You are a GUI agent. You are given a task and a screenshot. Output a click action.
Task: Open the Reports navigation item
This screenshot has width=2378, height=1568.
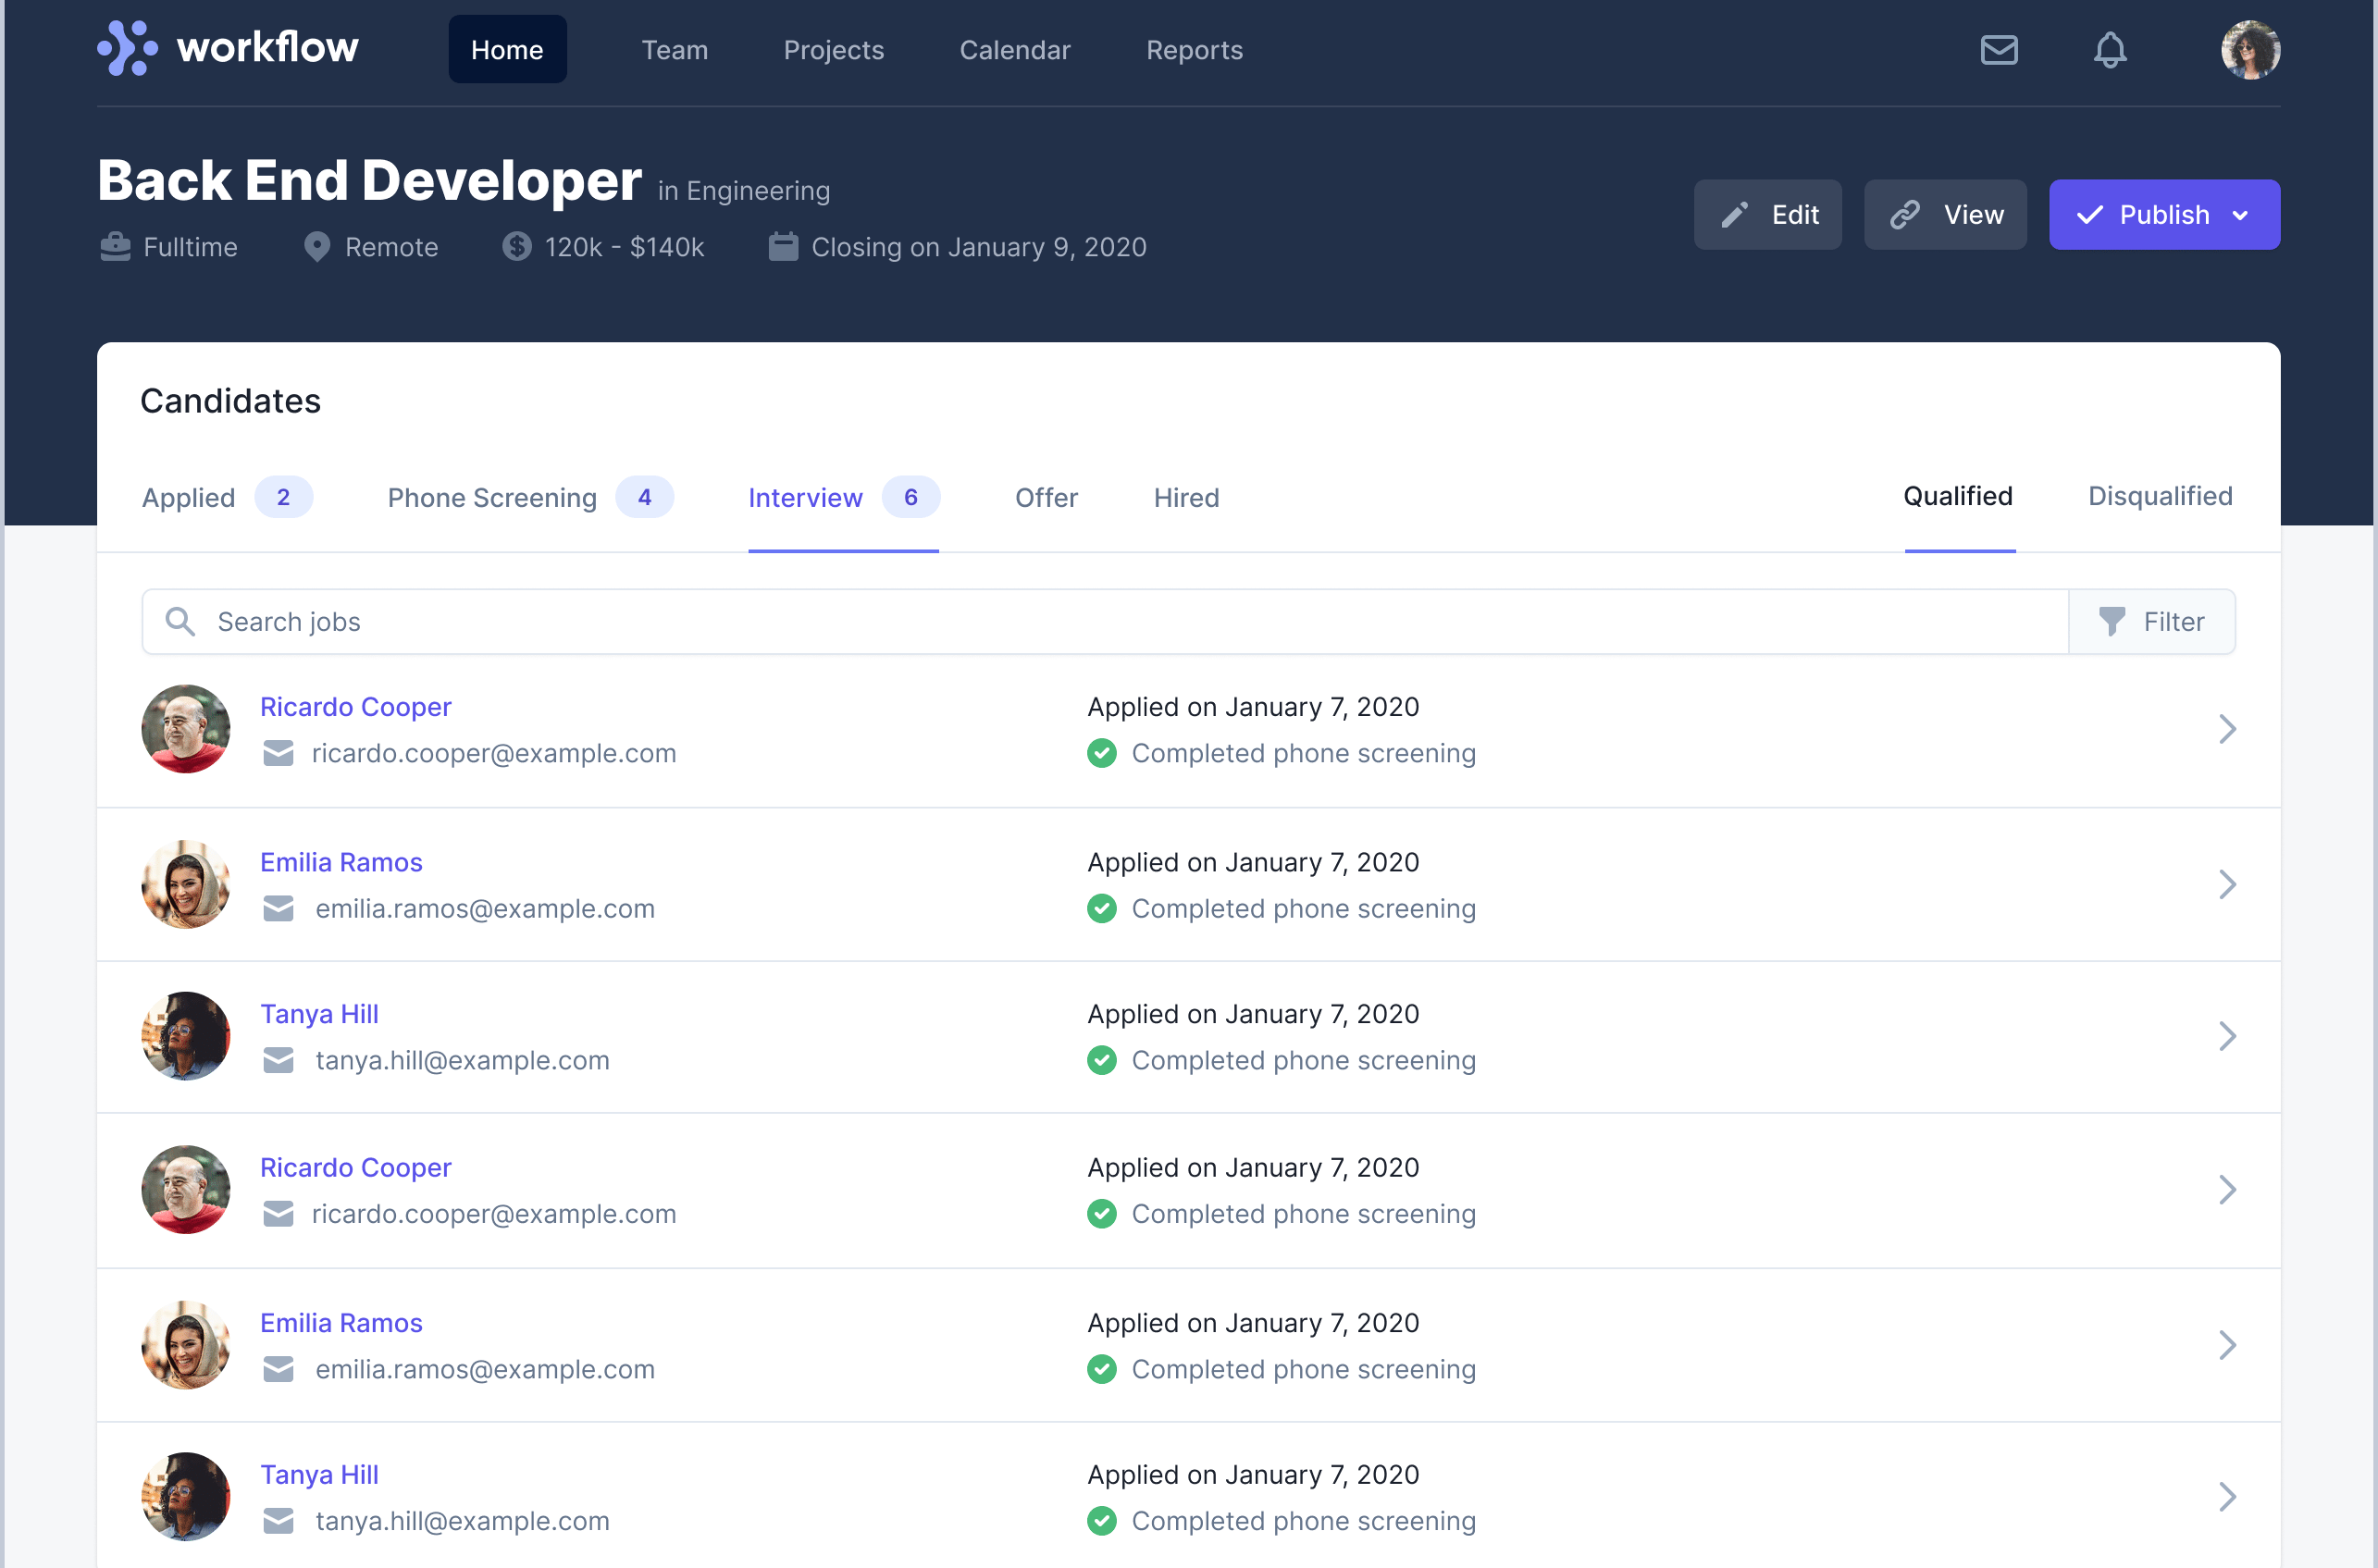pos(1194,50)
